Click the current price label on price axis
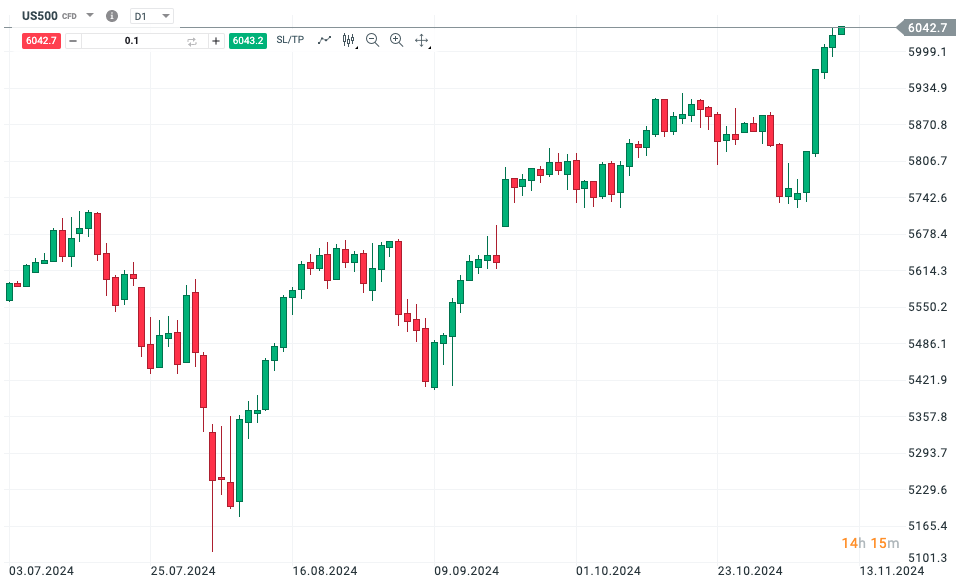The width and height of the screenshot is (963, 585). (926, 28)
